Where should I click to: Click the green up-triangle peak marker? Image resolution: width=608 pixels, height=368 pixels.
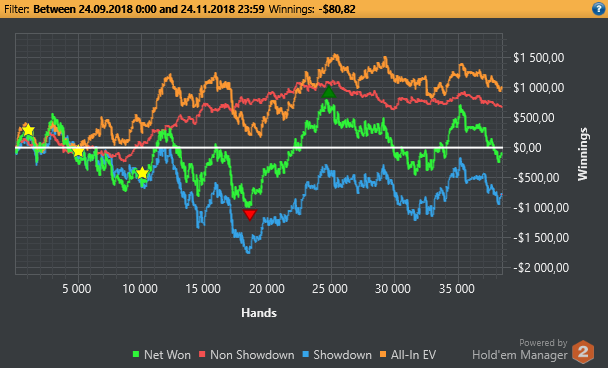(x=329, y=92)
